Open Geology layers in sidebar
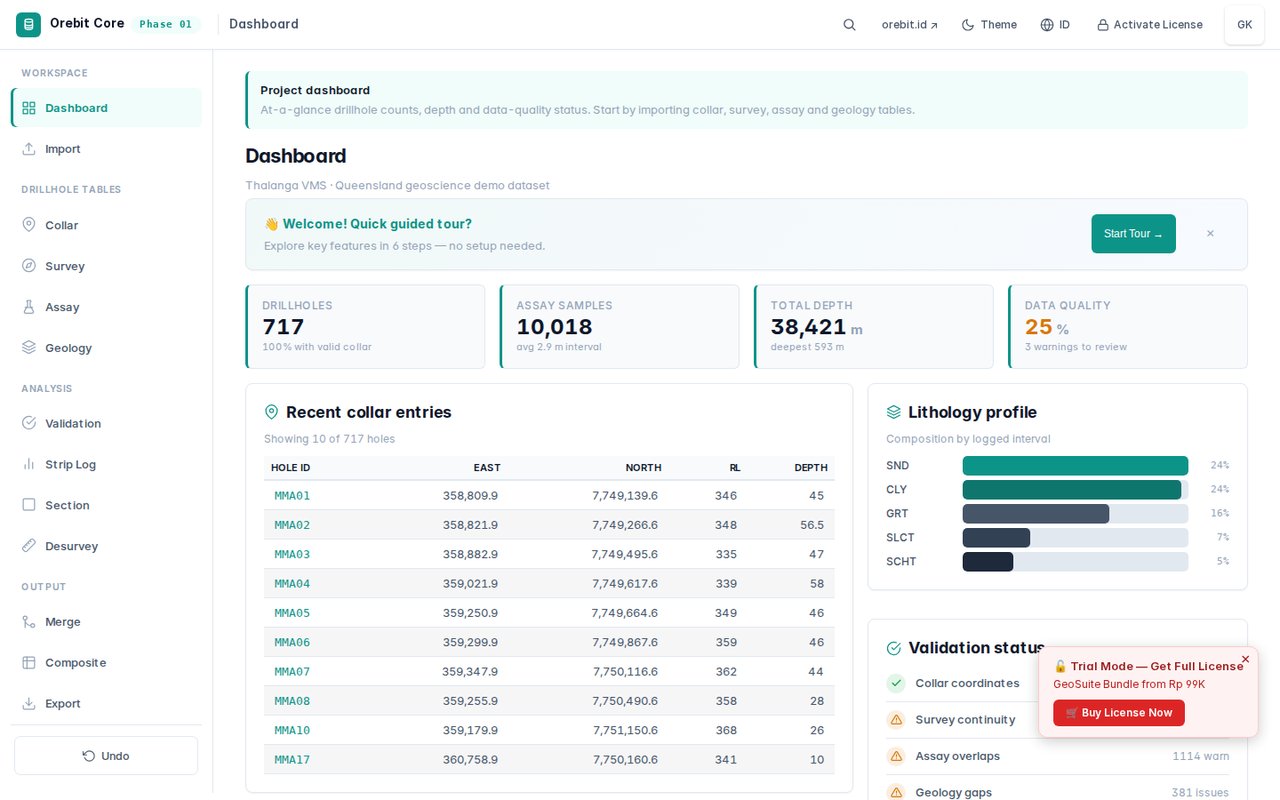Viewport: 1280px width, 800px height. 107,348
